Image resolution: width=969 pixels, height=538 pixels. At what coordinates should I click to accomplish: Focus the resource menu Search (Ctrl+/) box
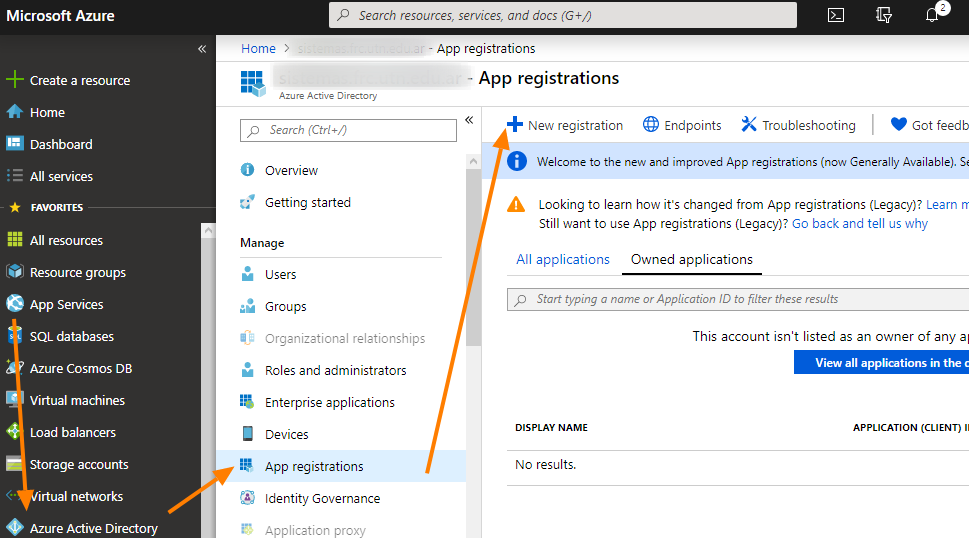point(348,130)
